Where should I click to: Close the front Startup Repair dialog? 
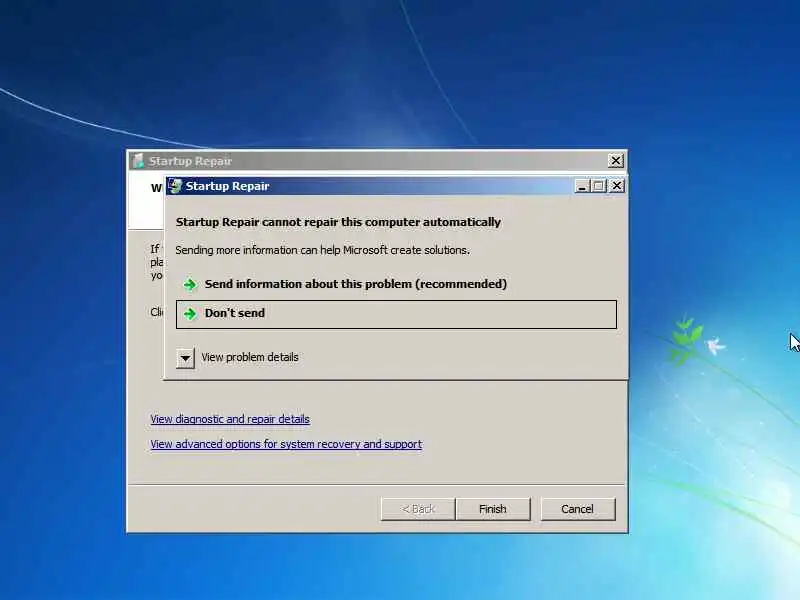tap(617, 186)
